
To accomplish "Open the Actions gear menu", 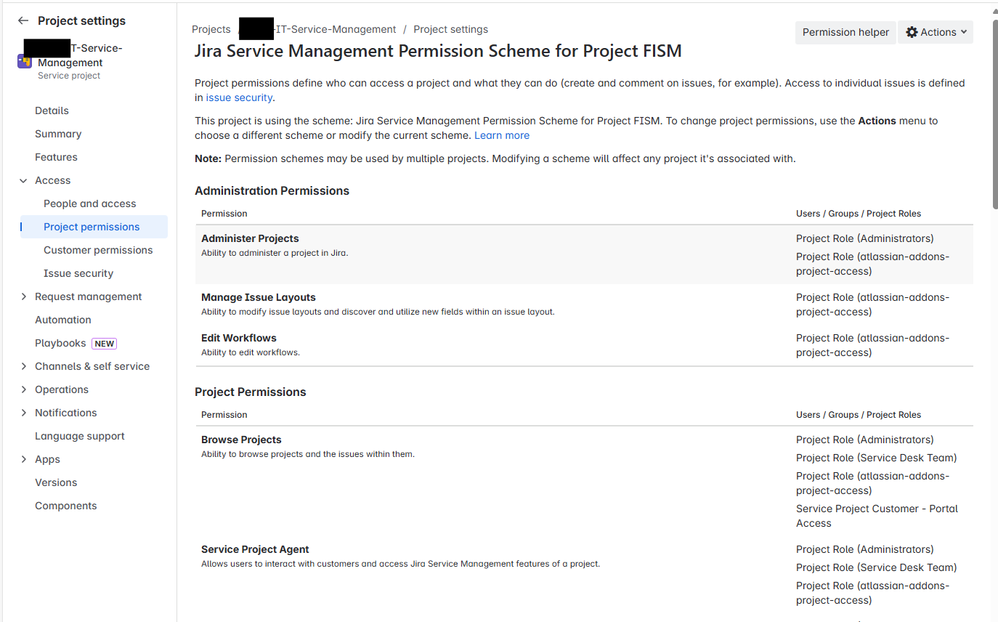I will [934, 31].
